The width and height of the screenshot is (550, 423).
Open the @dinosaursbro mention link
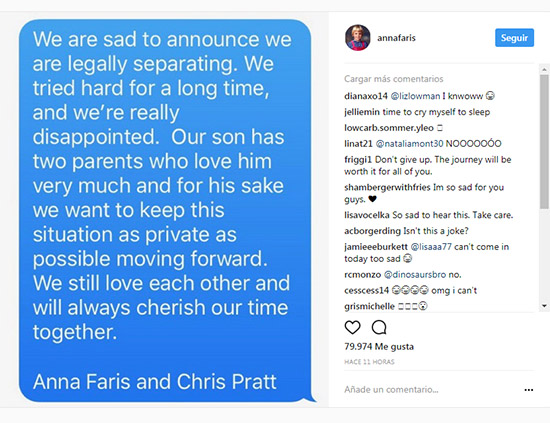click(x=415, y=274)
